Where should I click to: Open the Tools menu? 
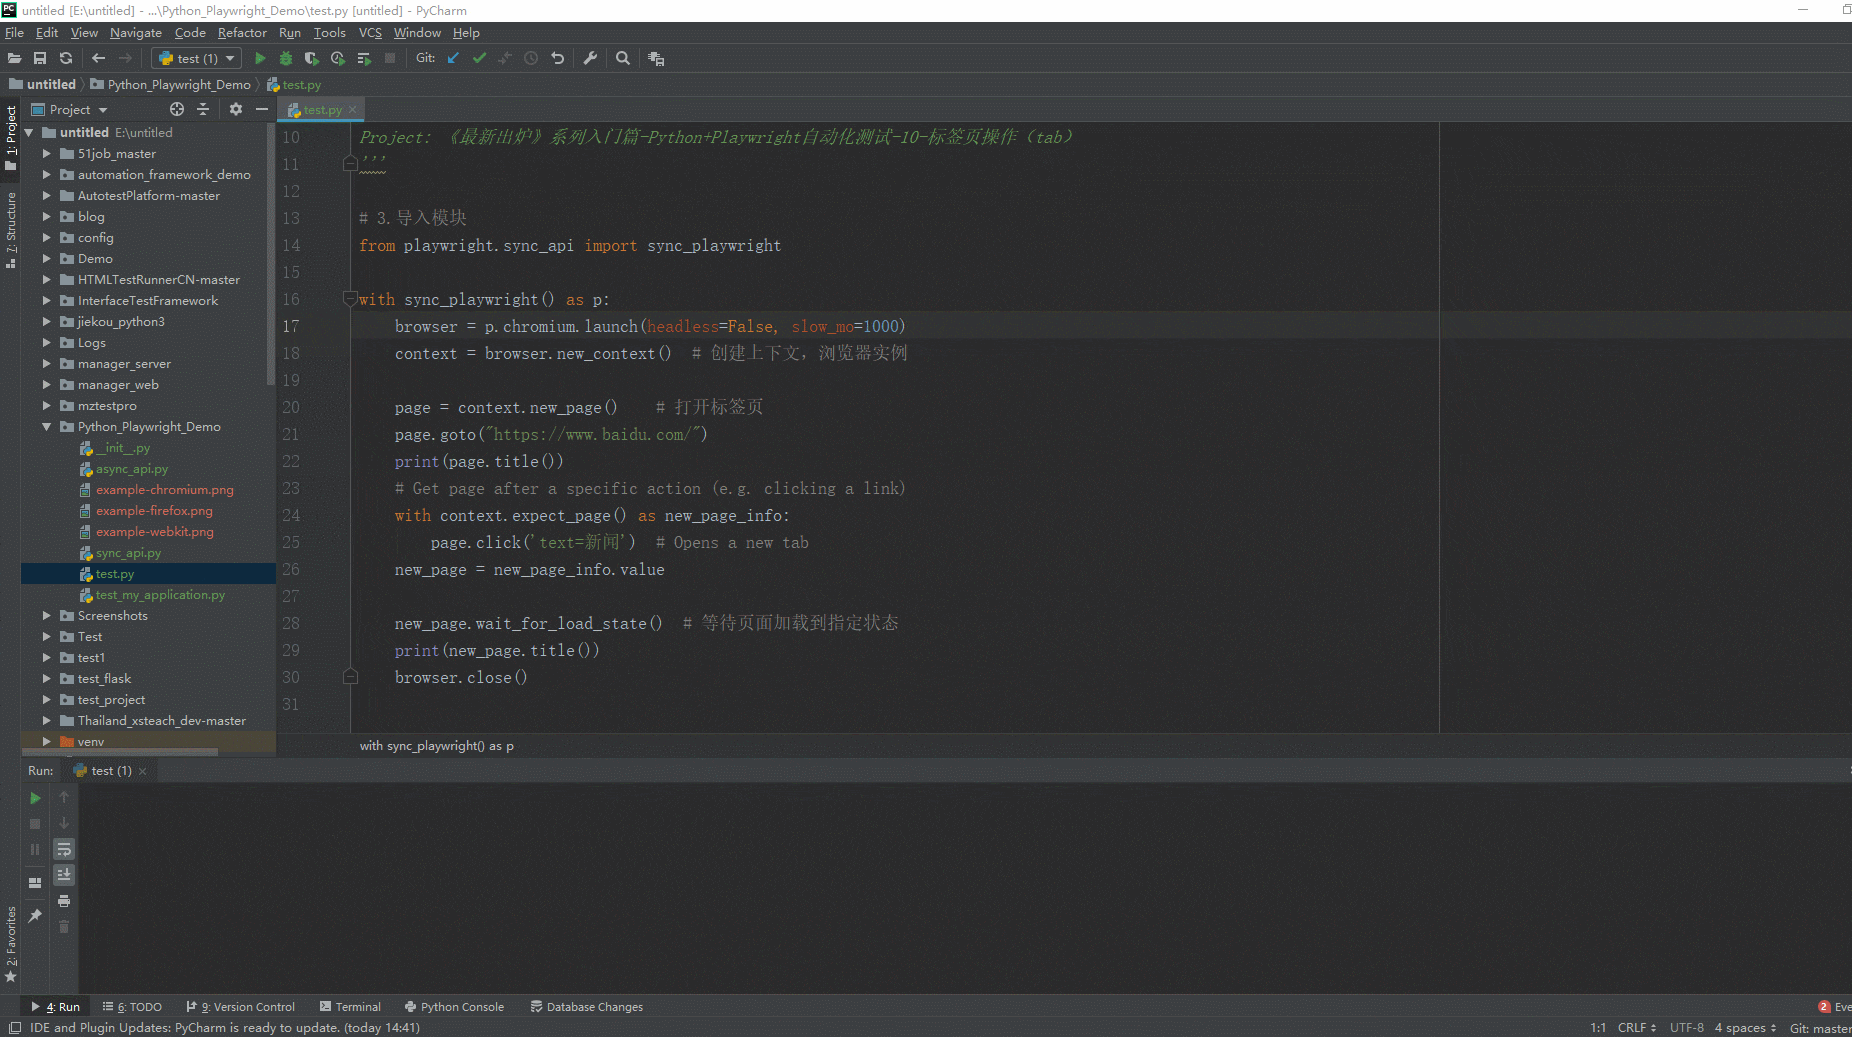329,32
